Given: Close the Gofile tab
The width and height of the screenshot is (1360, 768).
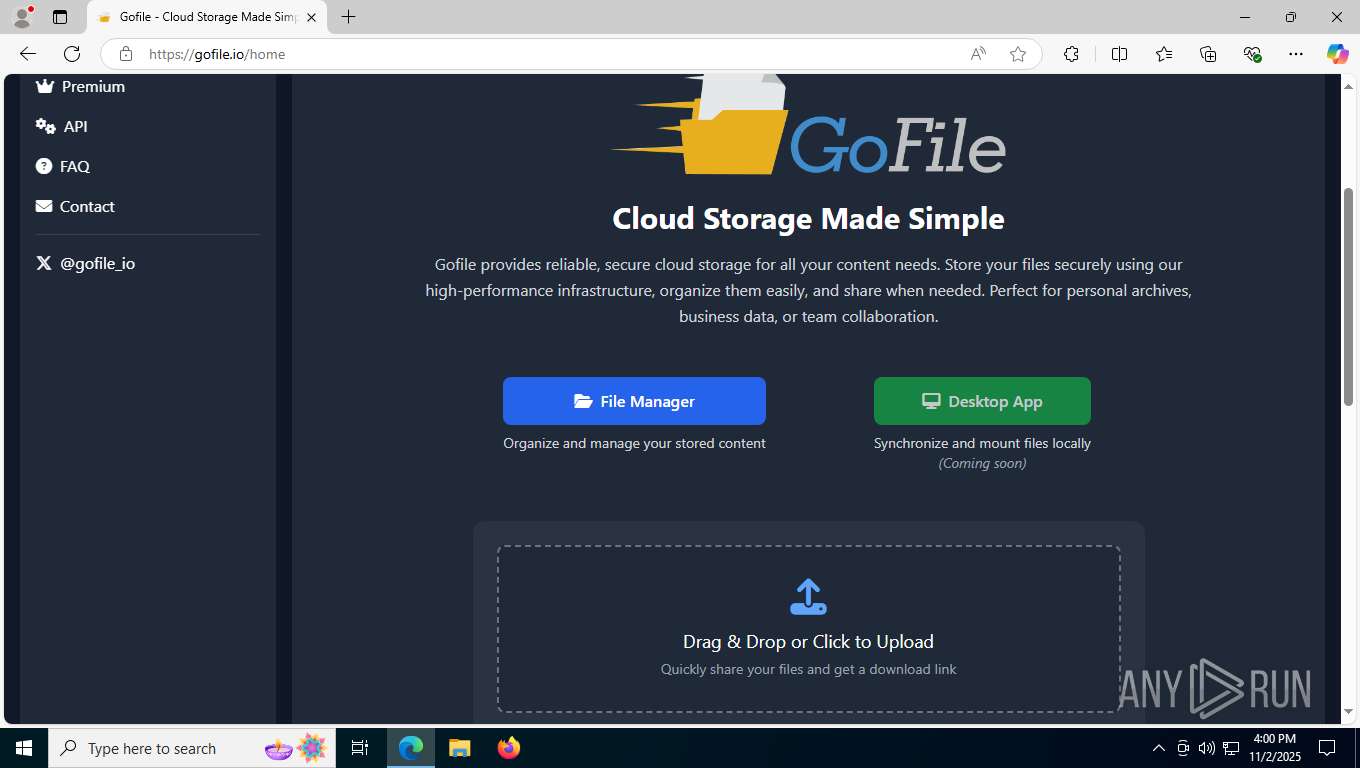Looking at the screenshot, I should coord(311,17).
